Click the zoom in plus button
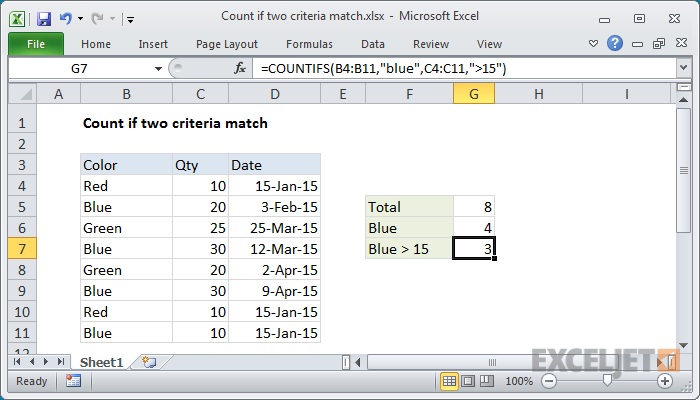 pos(665,381)
